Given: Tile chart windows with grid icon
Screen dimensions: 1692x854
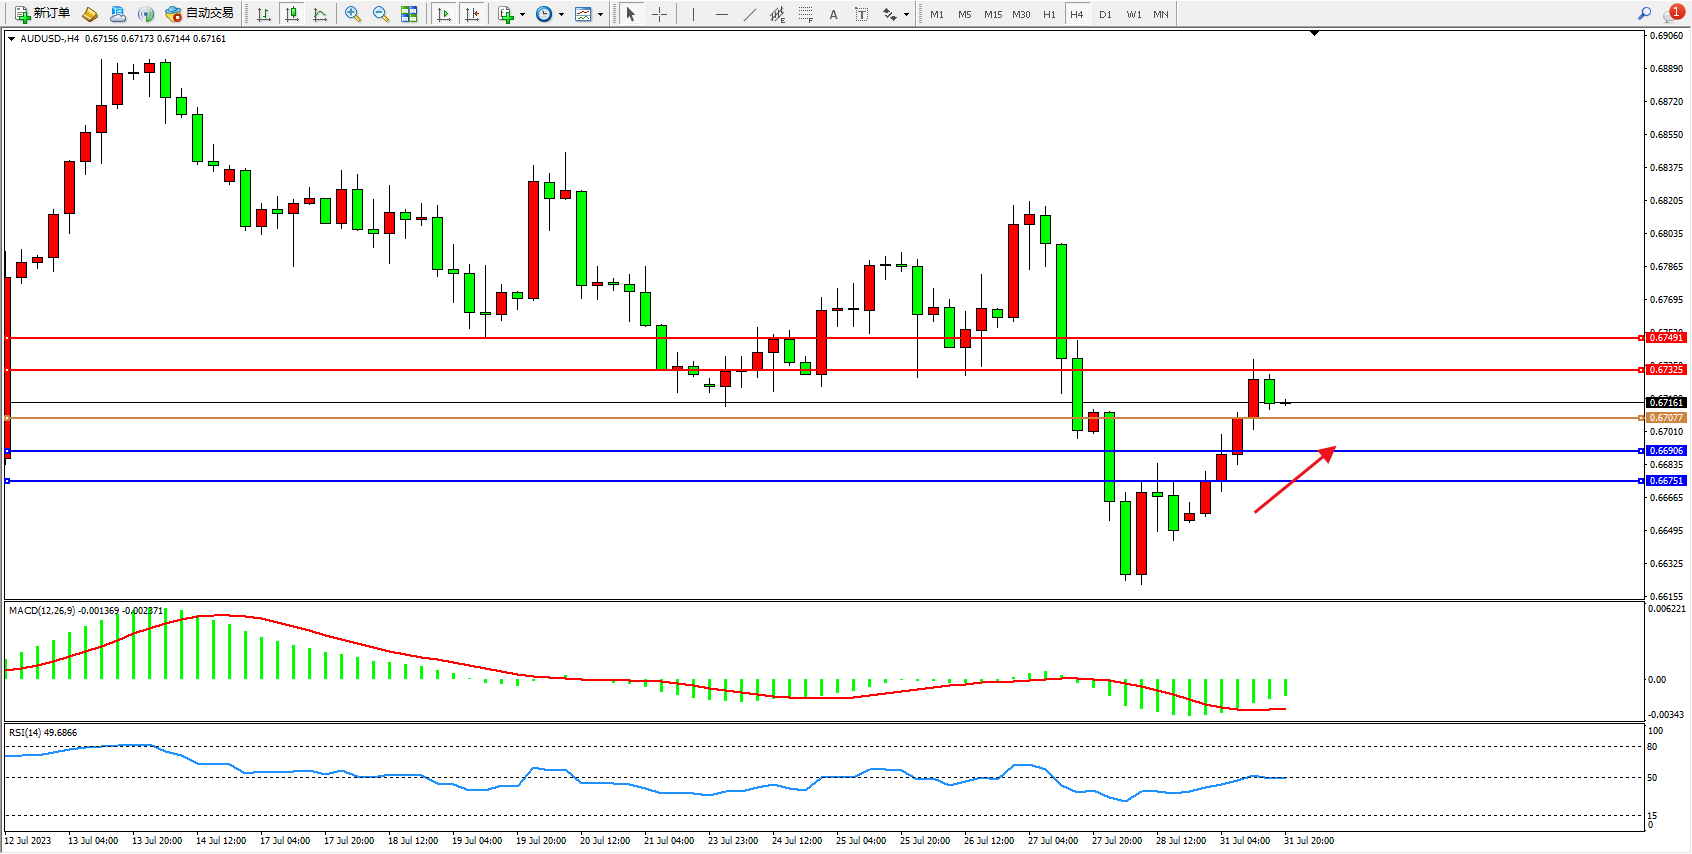Looking at the screenshot, I should [409, 14].
